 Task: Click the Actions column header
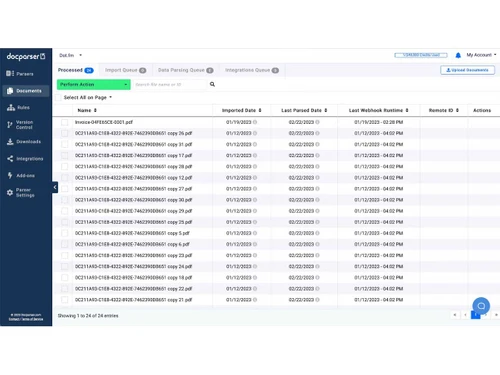click(482, 110)
